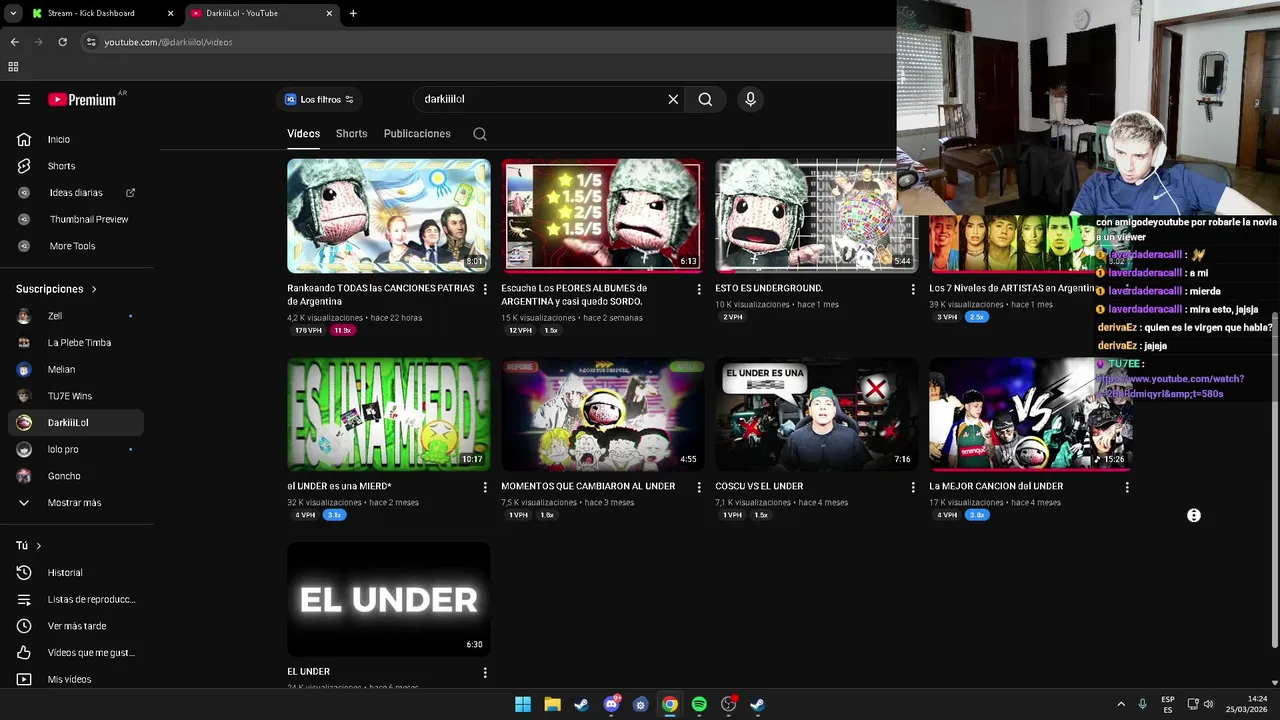Clear the search box with the X

click(x=673, y=99)
